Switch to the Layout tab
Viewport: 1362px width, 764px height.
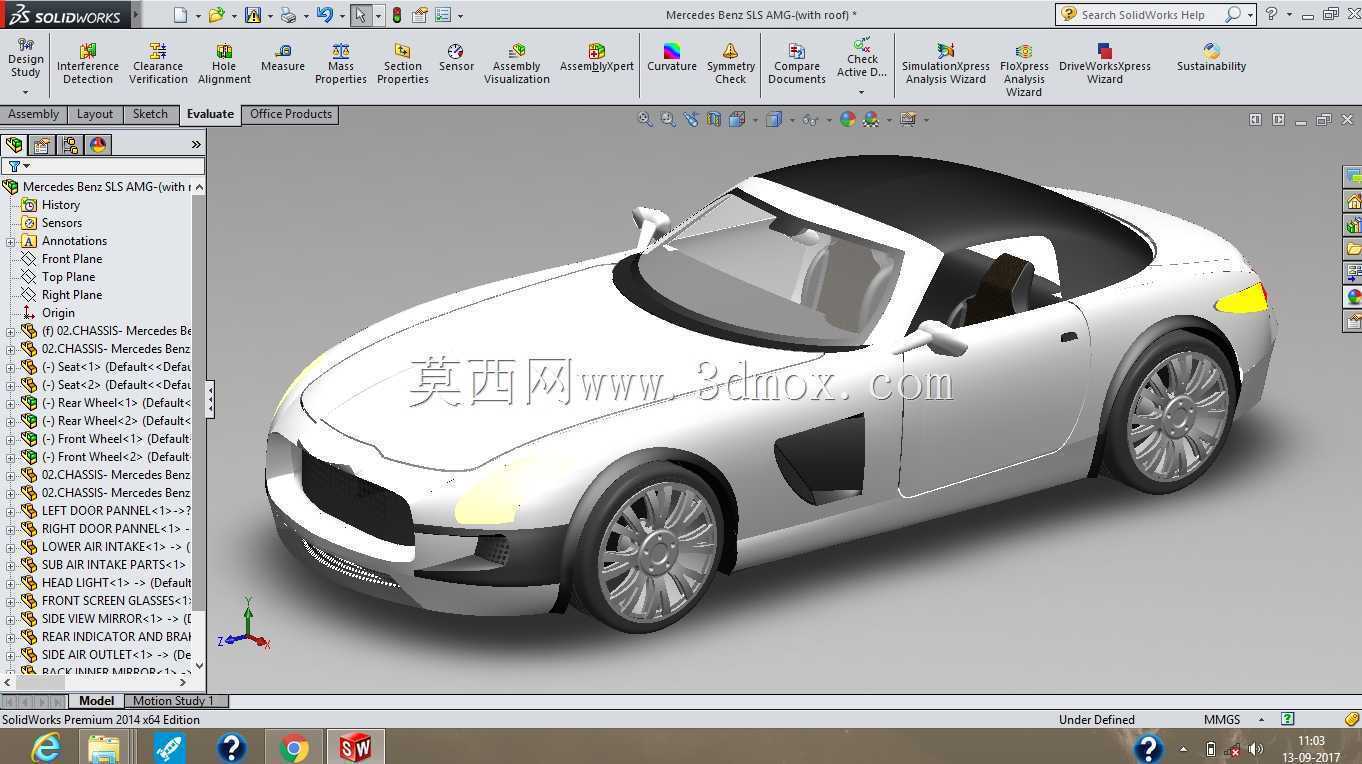click(95, 114)
